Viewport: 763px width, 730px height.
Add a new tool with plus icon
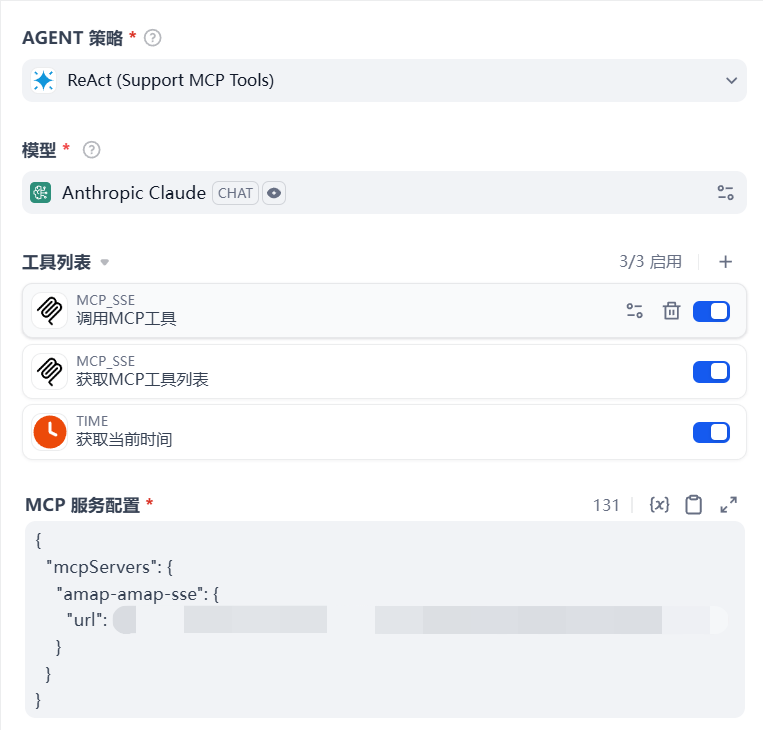pos(726,262)
